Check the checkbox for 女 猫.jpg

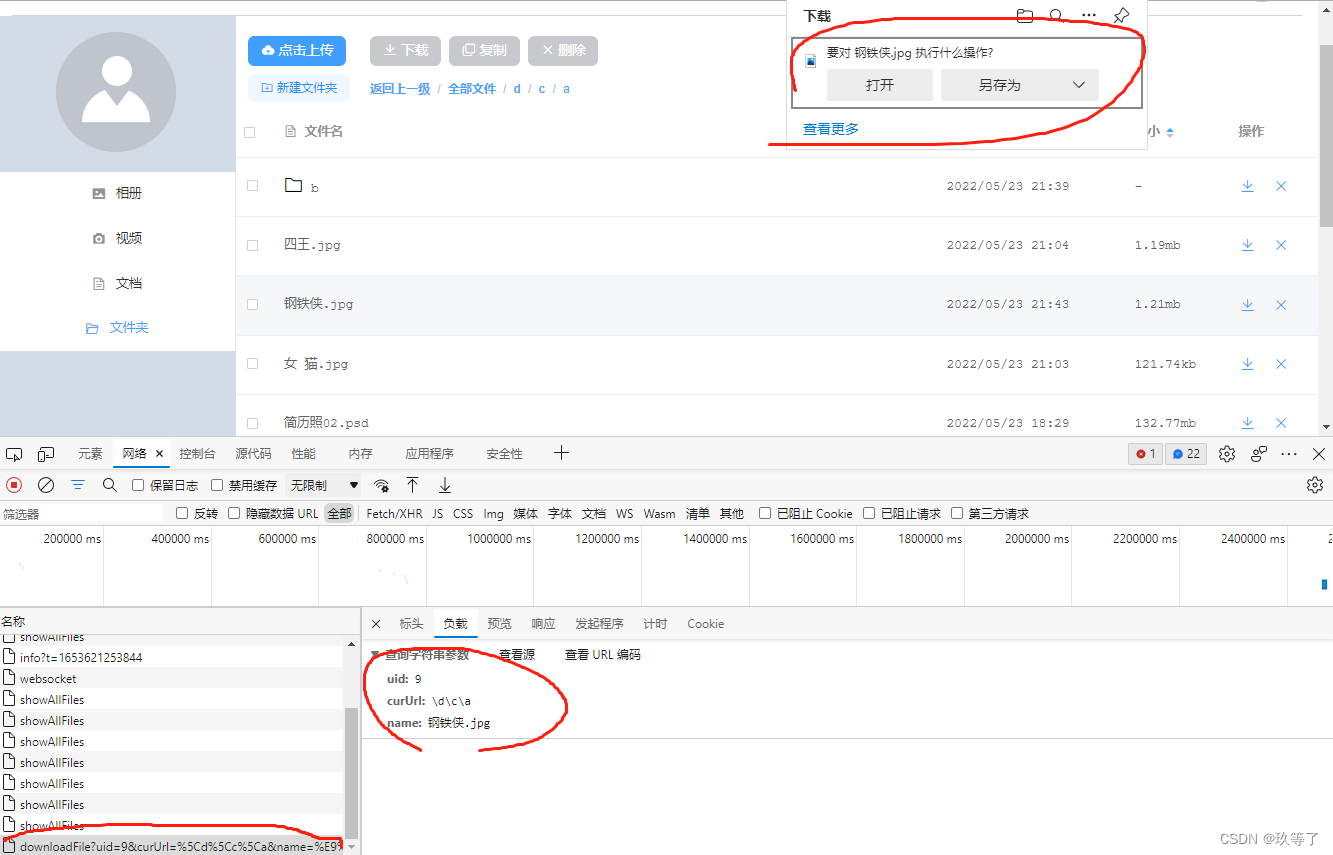[x=252, y=364]
